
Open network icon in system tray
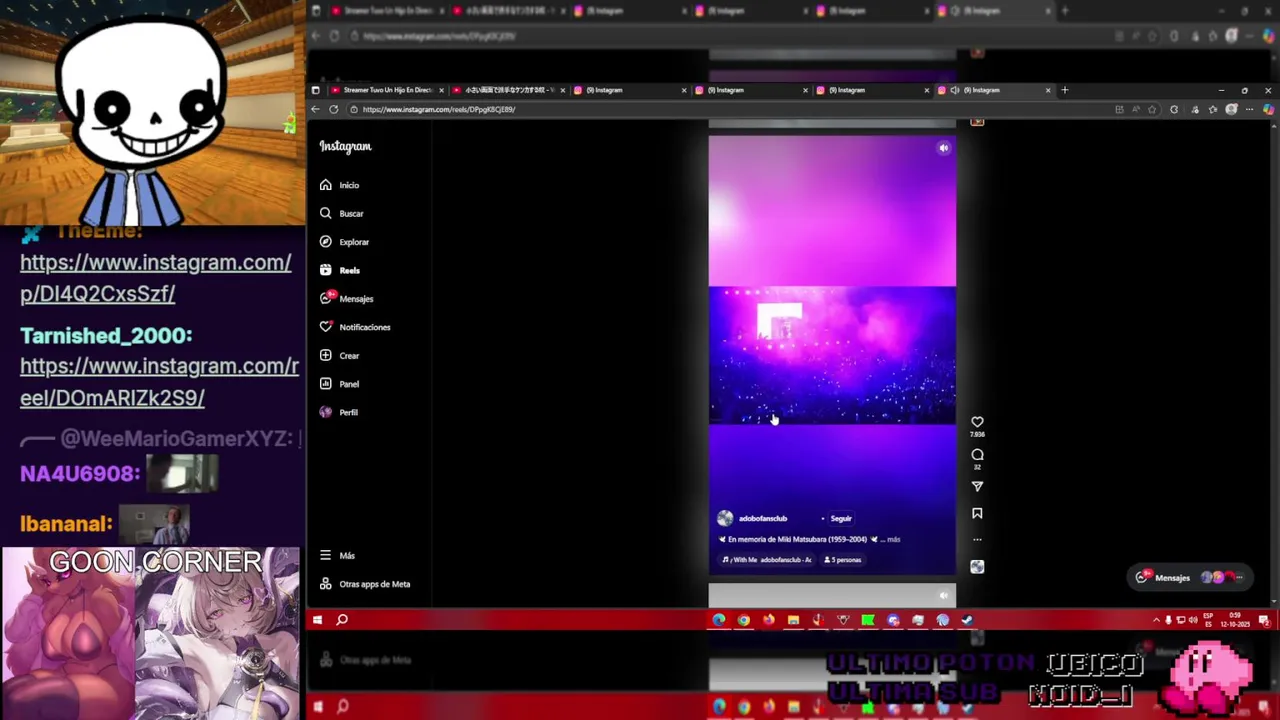click(1180, 620)
